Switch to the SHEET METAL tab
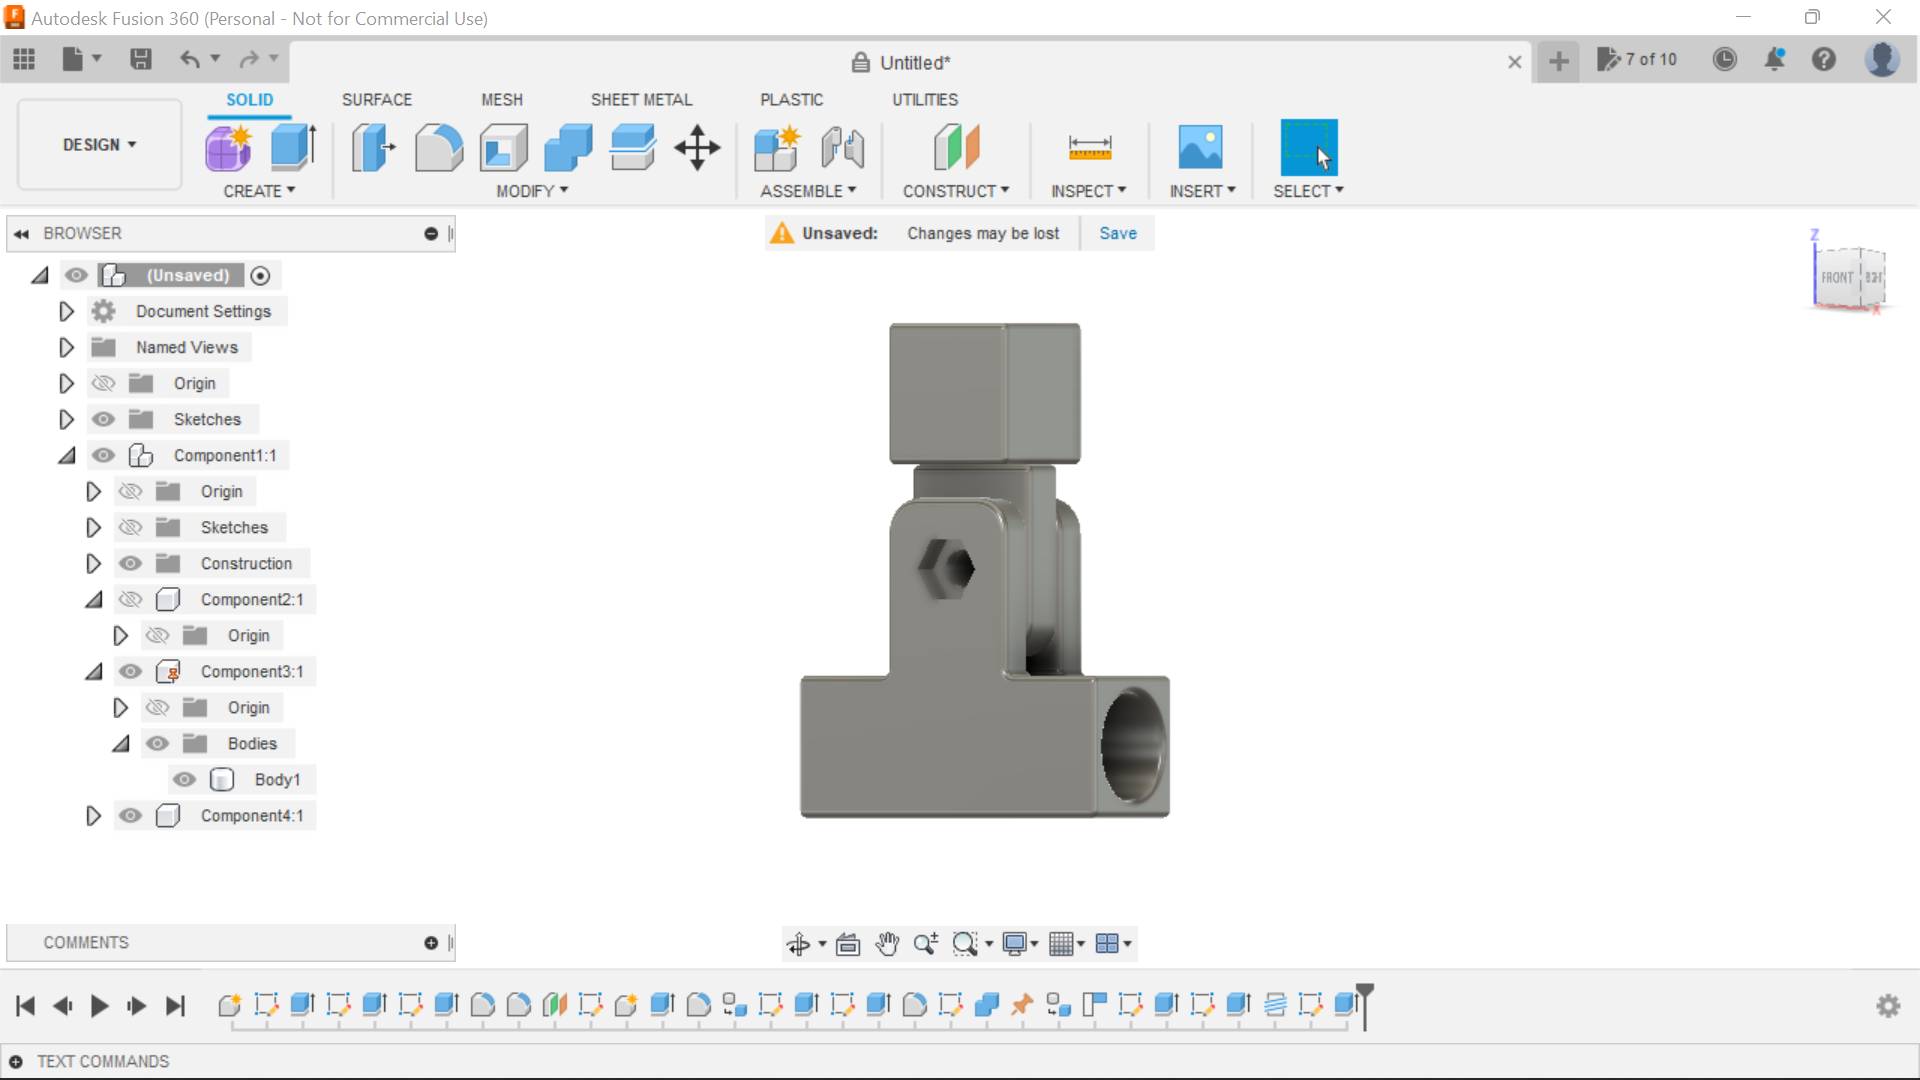The image size is (1920, 1080). click(641, 99)
